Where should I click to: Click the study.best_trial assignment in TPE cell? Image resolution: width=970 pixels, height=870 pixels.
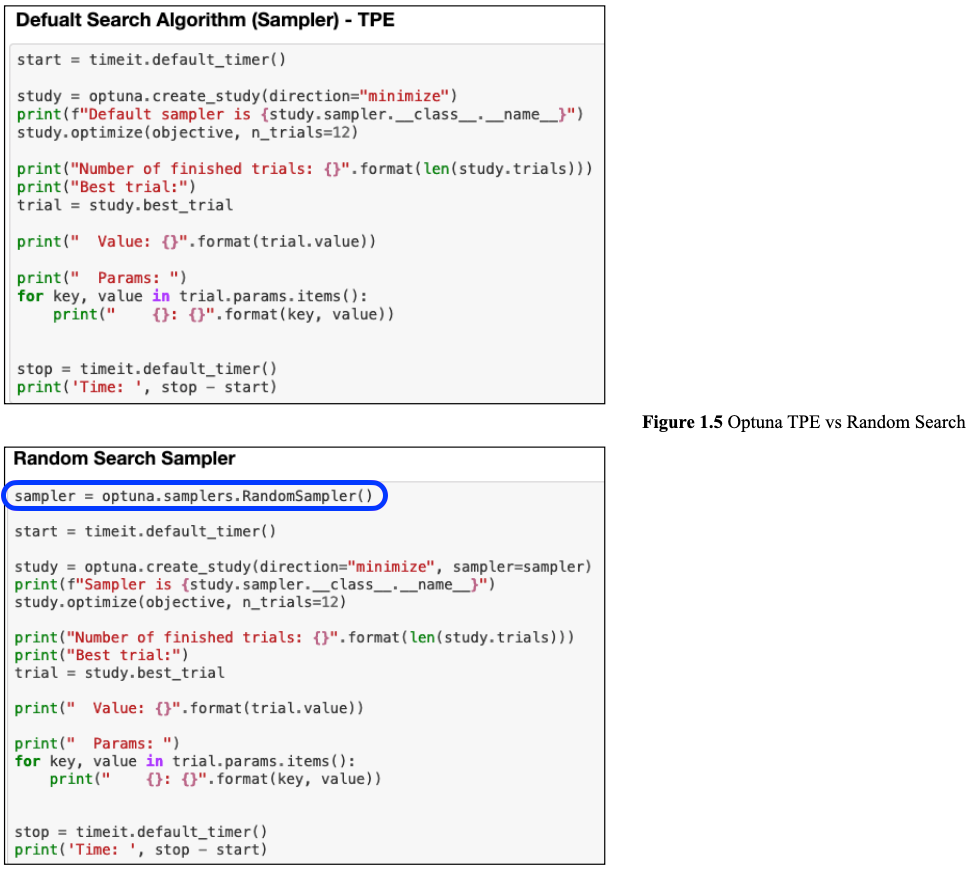pos(125,205)
